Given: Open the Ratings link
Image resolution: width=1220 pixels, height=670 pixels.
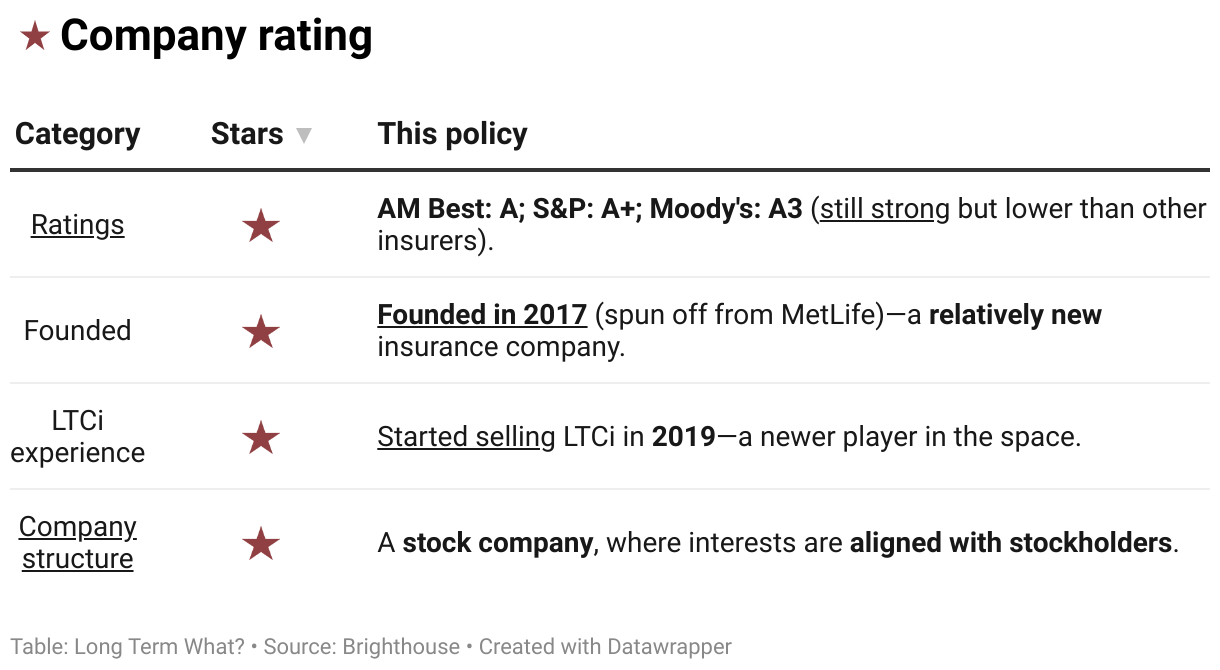Looking at the screenshot, I should click(78, 225).
